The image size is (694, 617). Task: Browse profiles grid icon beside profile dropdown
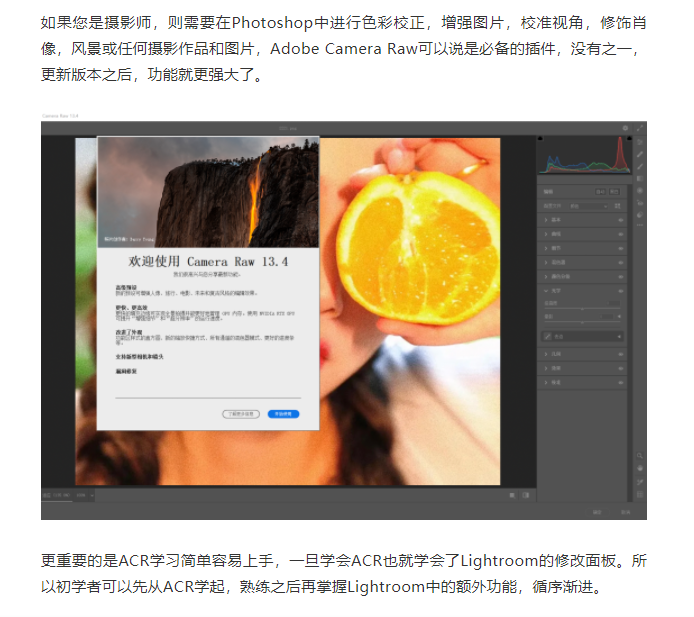tap(617, 206)
